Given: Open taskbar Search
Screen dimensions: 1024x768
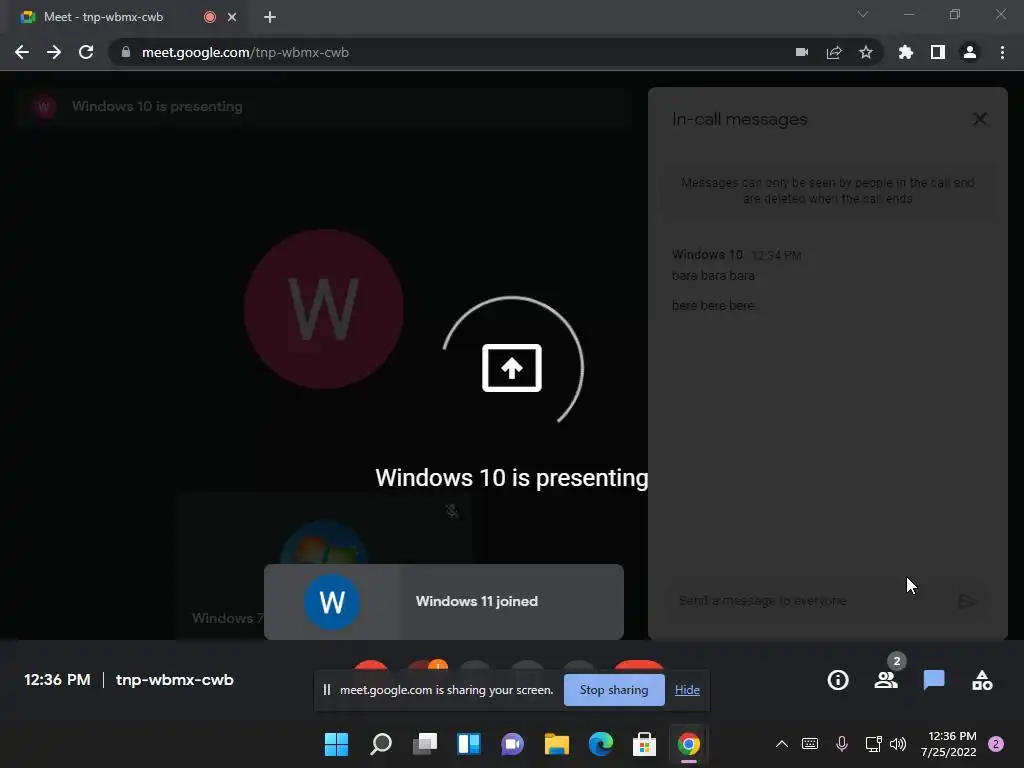Looking at the screenshot, I should [x=381, y=744].
